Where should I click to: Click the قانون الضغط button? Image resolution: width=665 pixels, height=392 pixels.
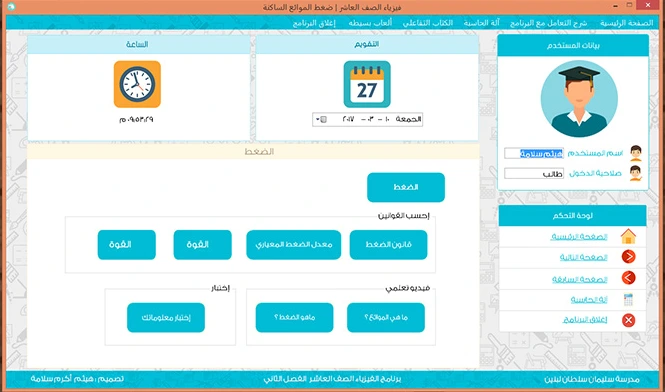(388, 245)
